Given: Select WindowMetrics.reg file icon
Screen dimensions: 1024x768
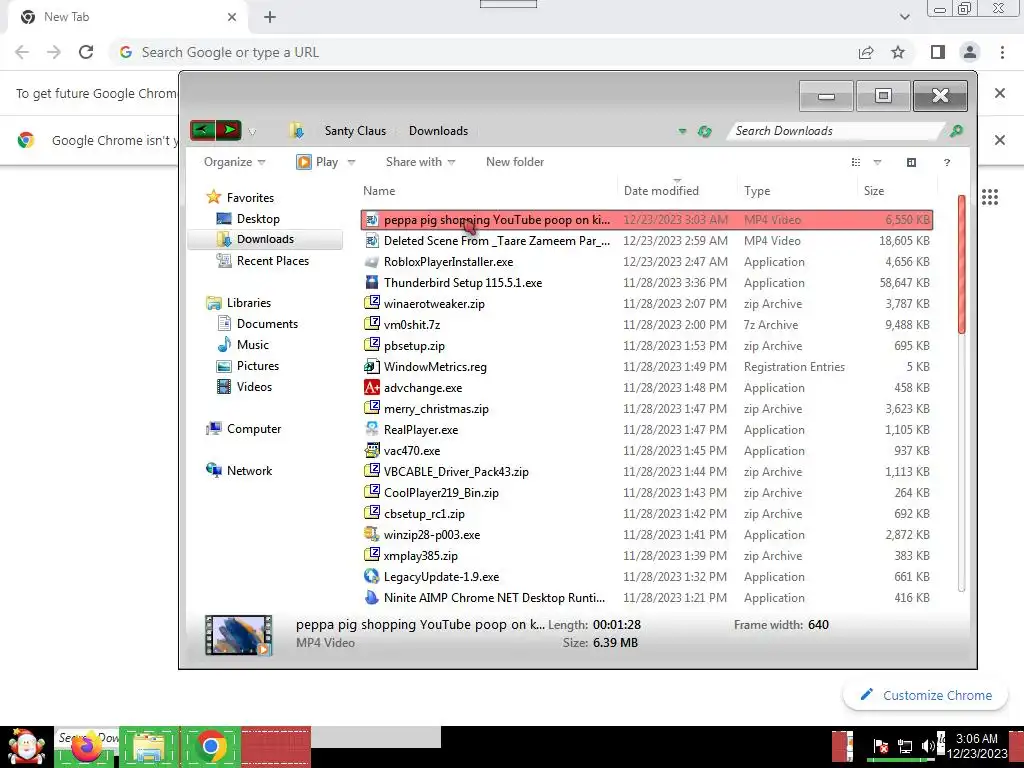Looking at the screenshot, I should coord(372,366).
